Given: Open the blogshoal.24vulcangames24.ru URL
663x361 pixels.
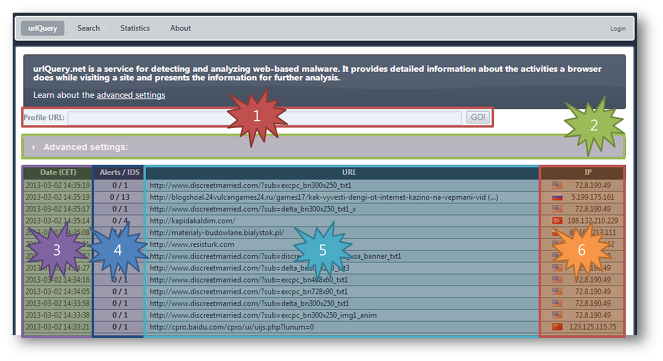Looking at the screenshot, I should [323, 197].
